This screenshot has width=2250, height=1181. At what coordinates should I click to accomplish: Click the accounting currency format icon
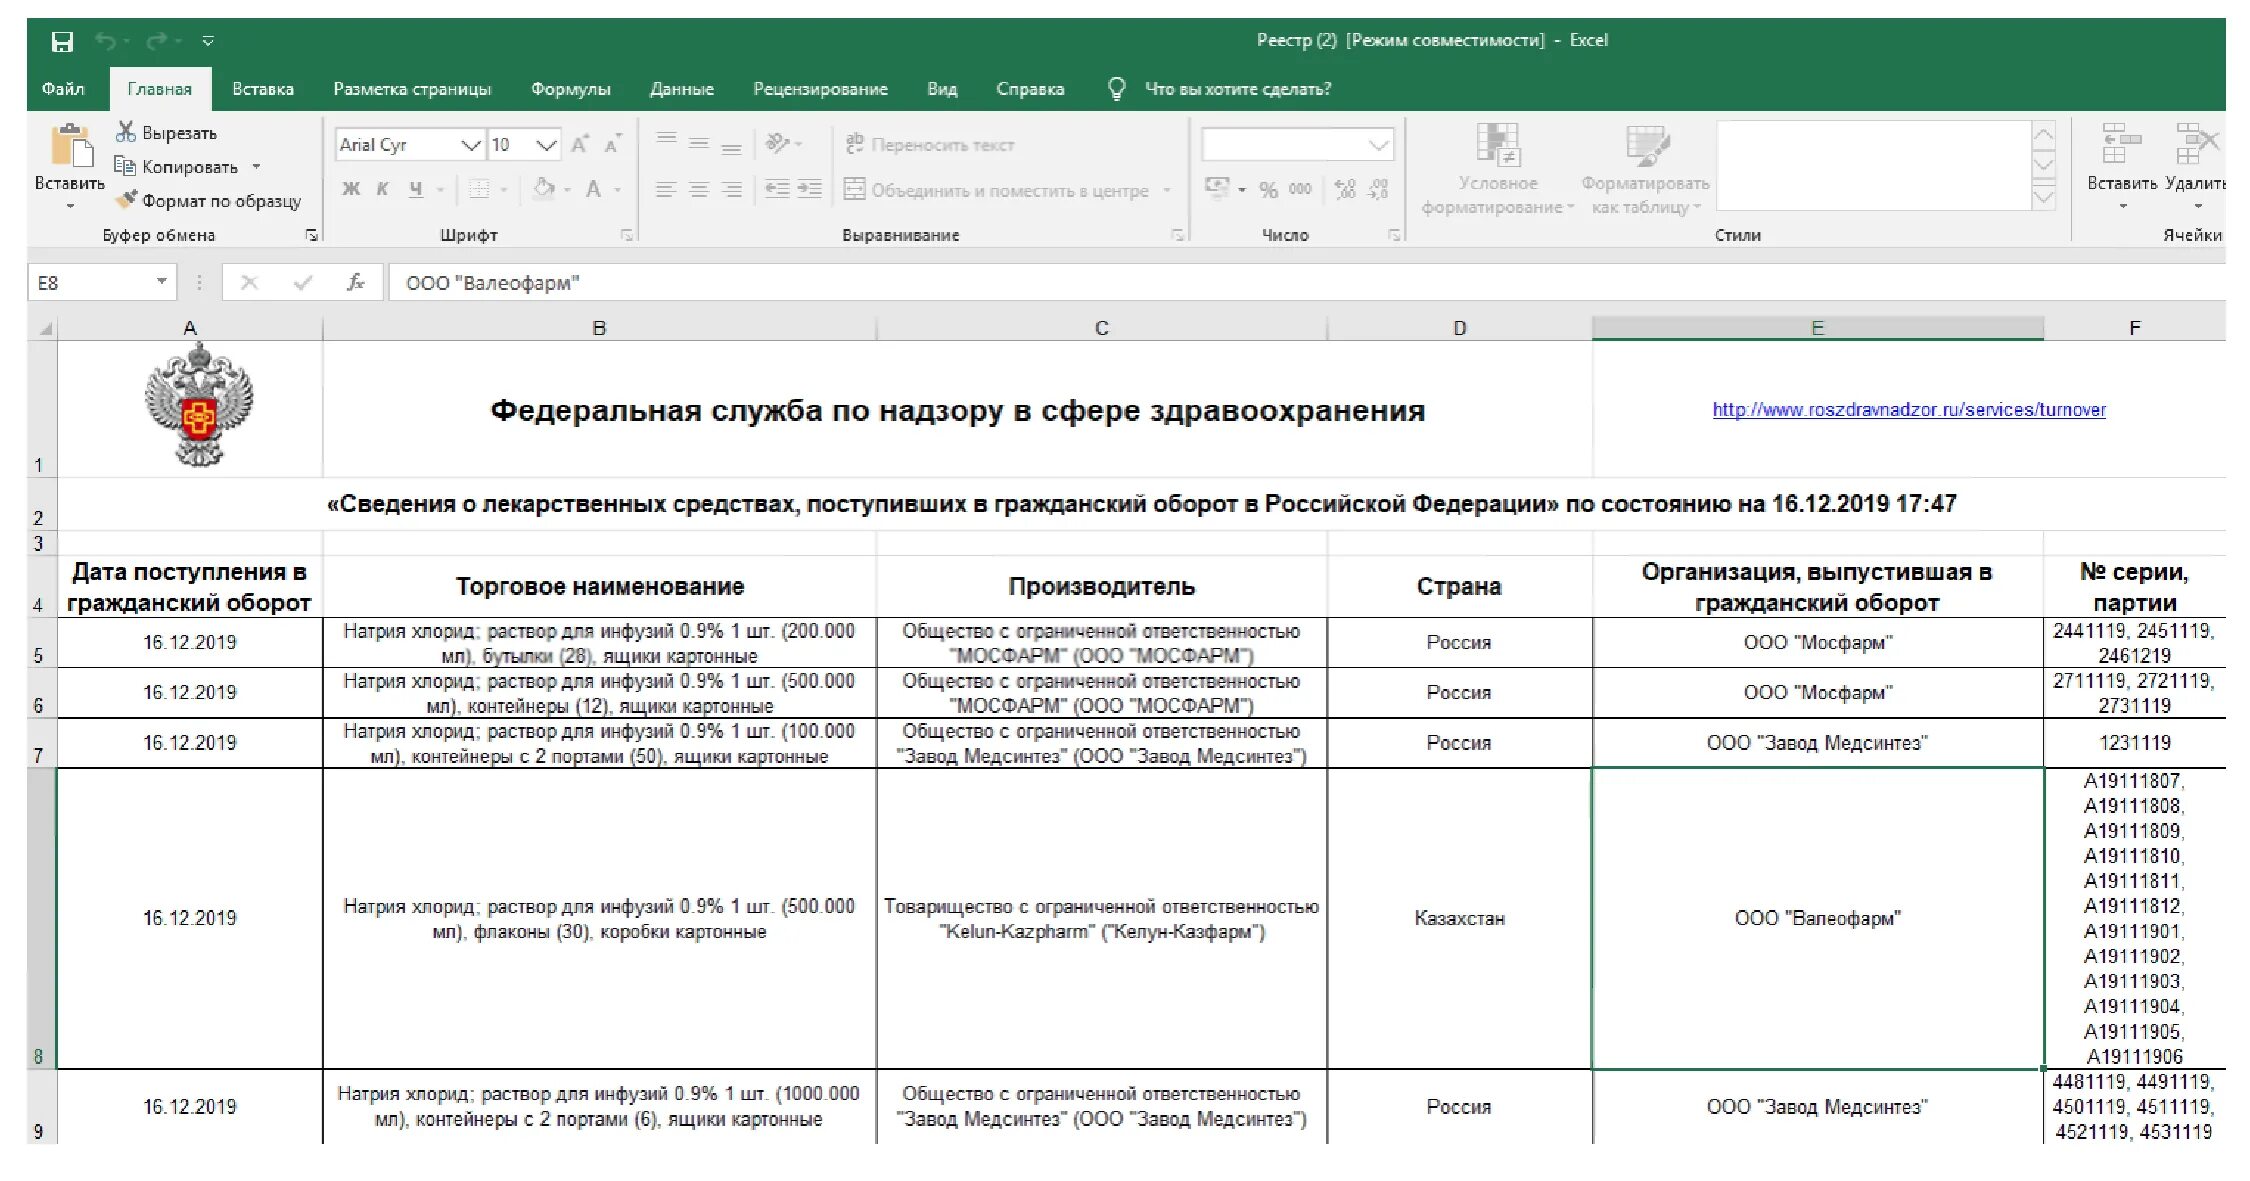click(x=1217, y=189)
